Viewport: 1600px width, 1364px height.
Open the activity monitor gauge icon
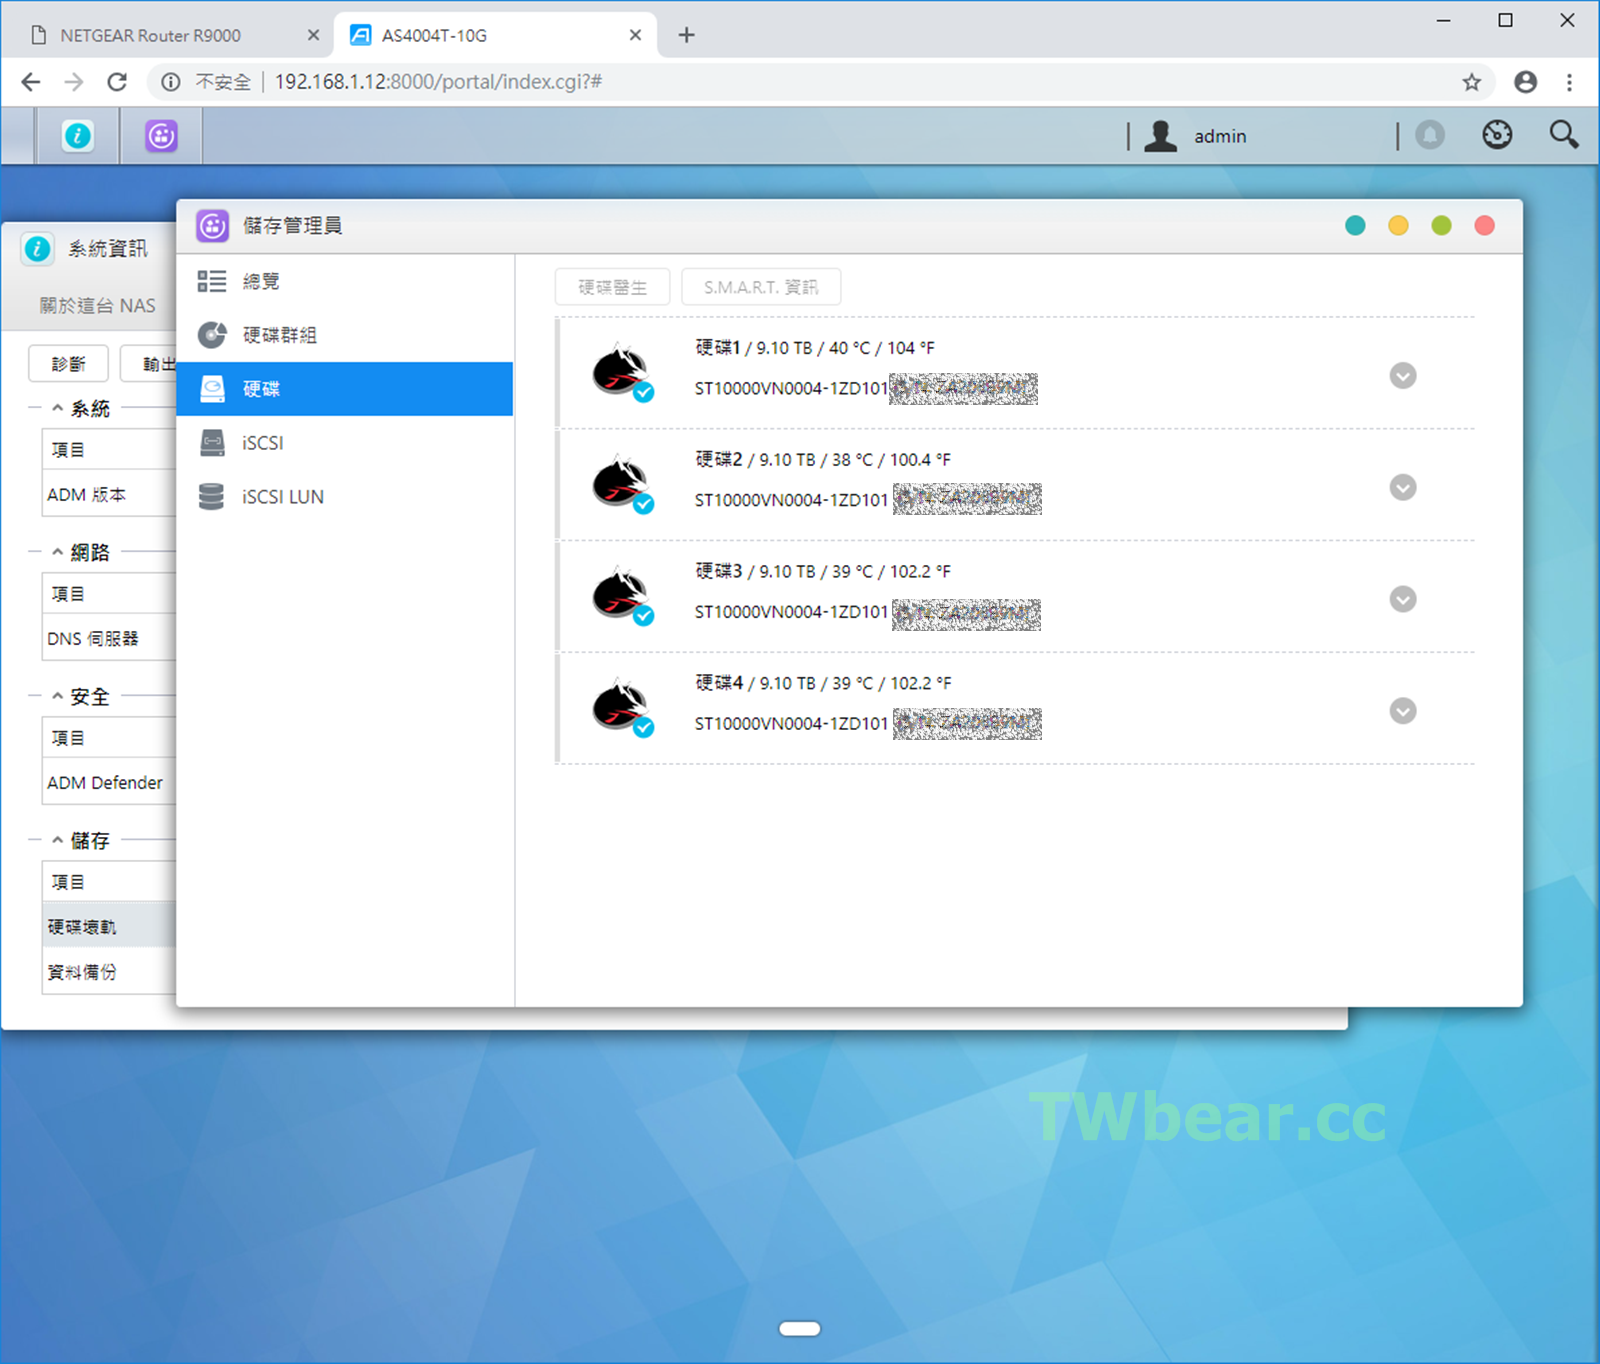[1497, 135]
